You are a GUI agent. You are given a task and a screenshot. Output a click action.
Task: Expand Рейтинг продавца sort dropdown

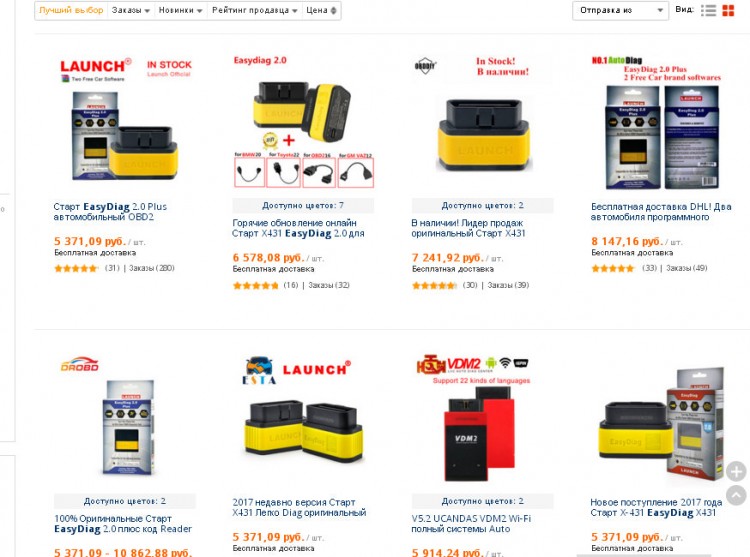[254, 11]
